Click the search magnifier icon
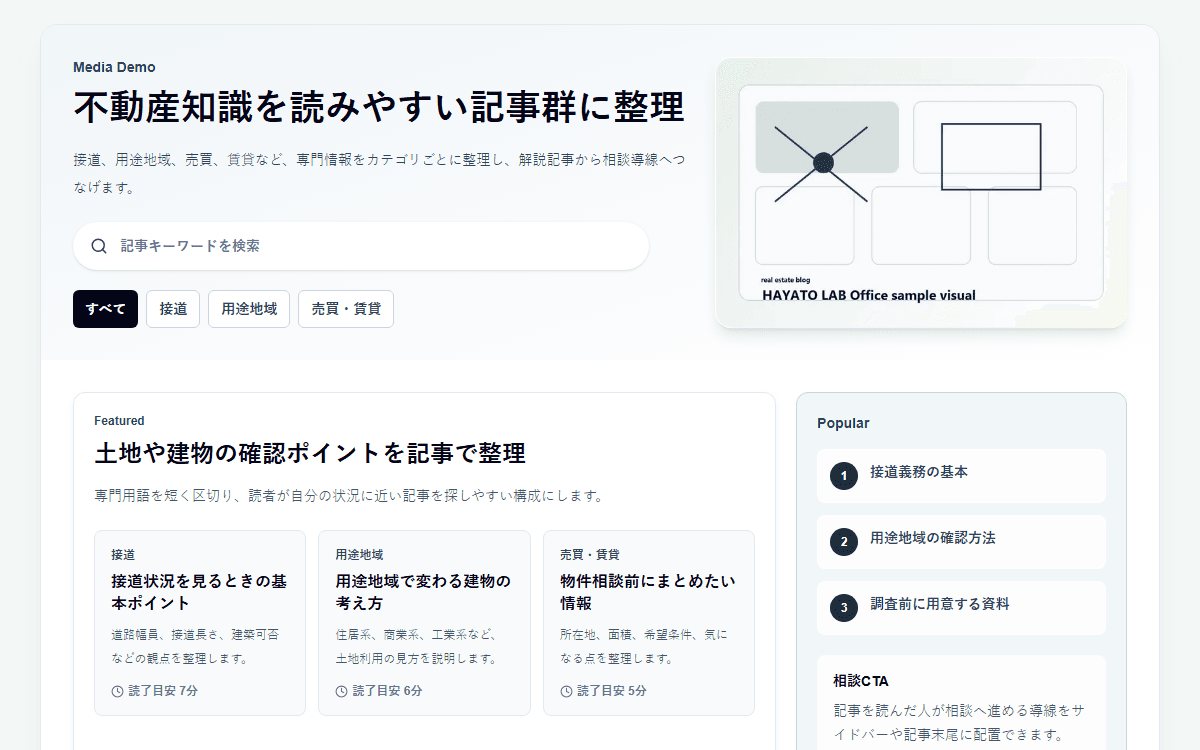The width and height of the screenshot is (1200, 750). pyautogui.click(x=99, y=246)
